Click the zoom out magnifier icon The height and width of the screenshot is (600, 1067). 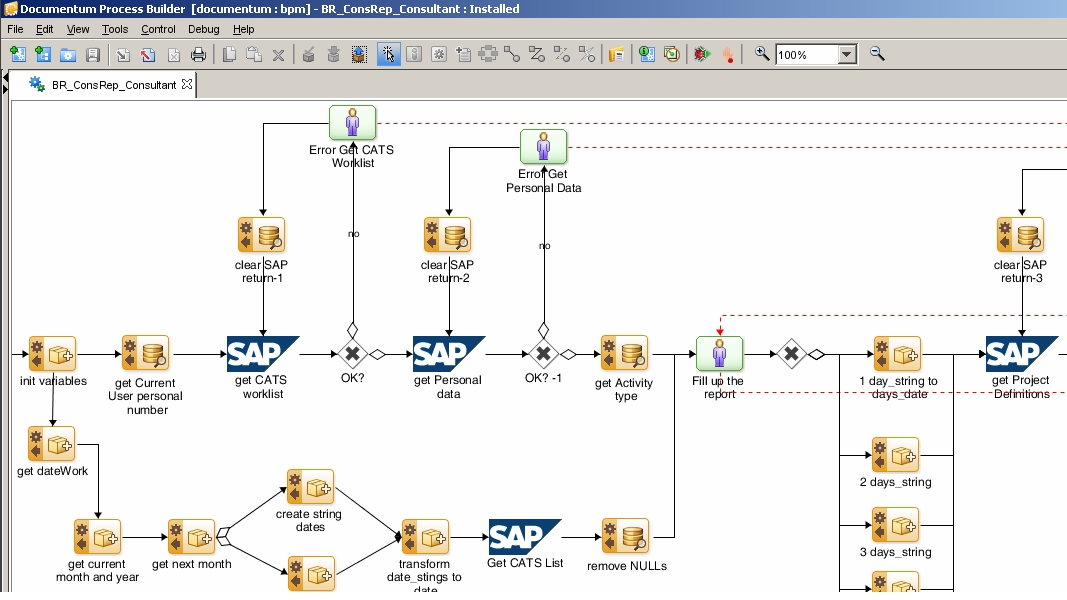click(x=877, y=54)
